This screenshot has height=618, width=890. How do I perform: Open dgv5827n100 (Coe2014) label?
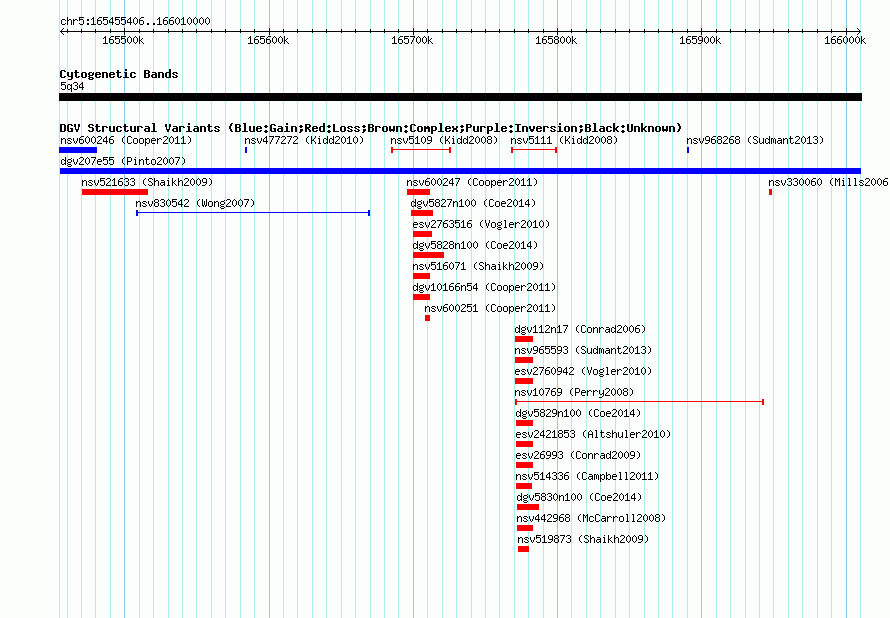(473, 203)
